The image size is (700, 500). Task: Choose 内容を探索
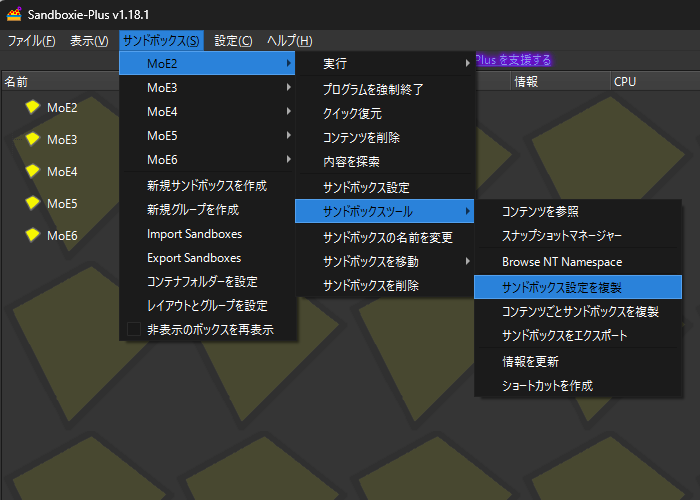pyautogui.click(x=385, y=162)
